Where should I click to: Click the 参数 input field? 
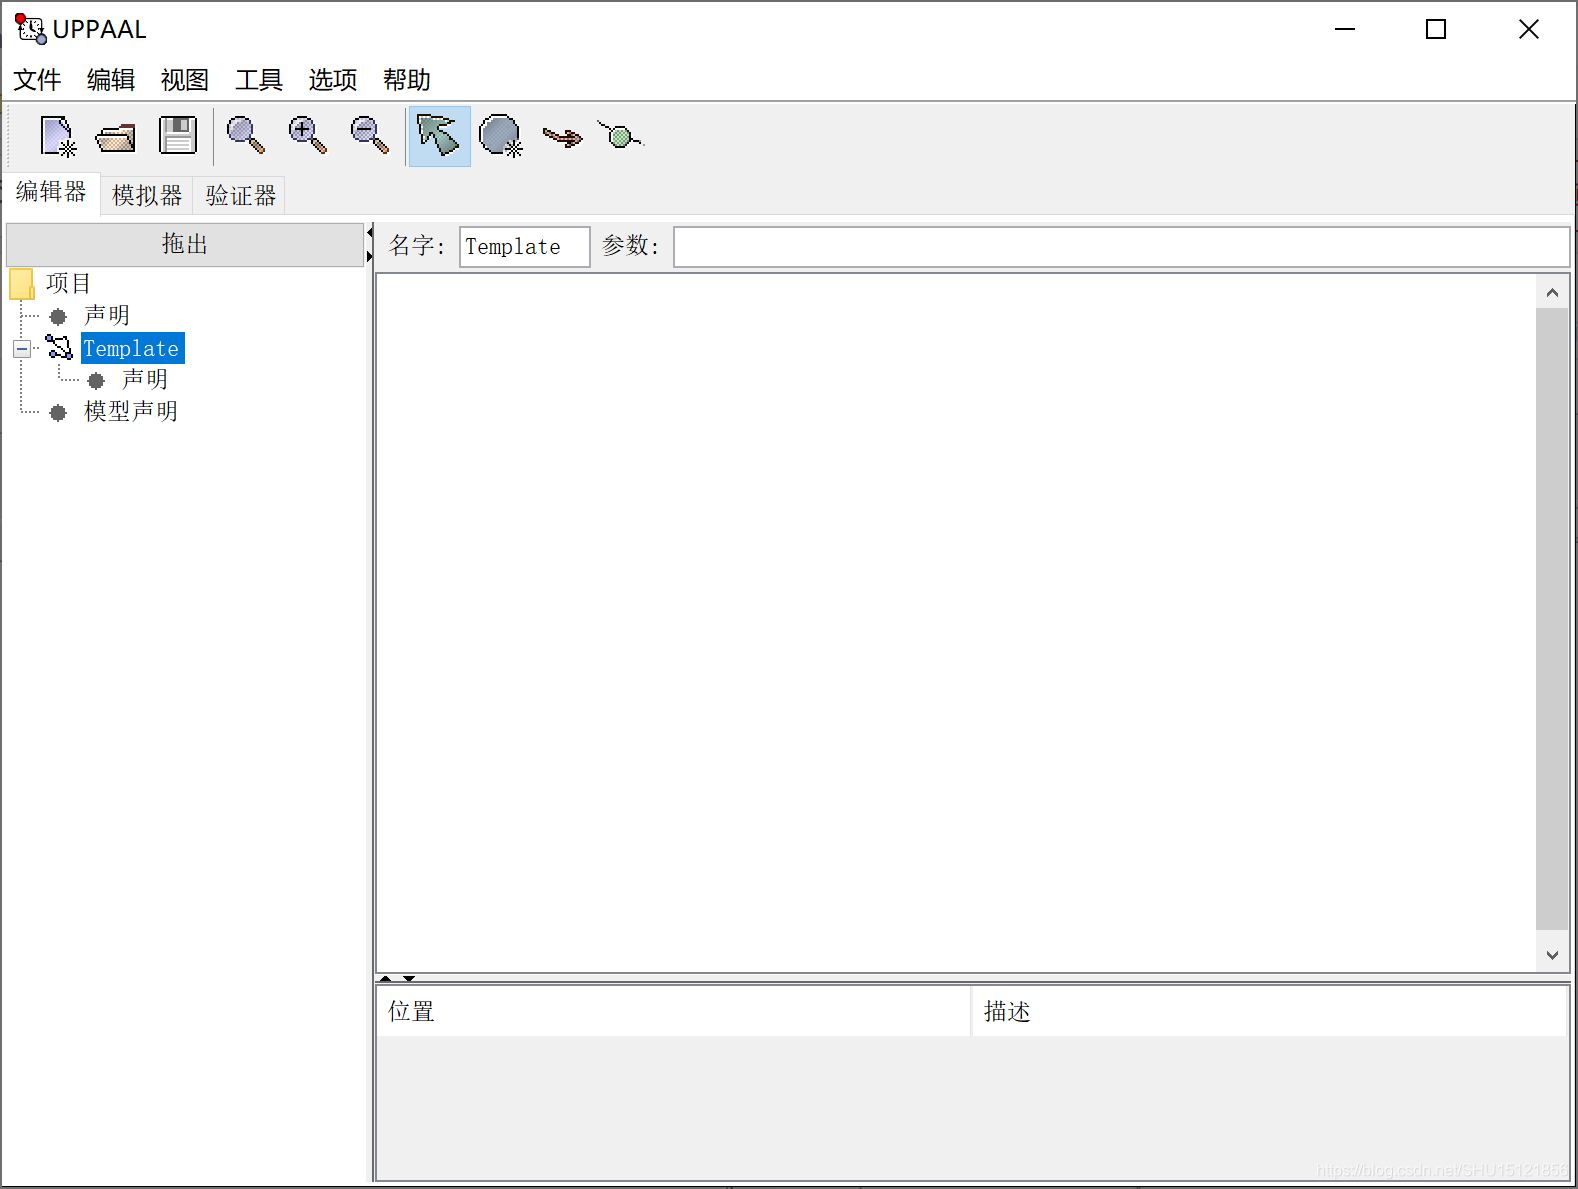pos(1121,247)
